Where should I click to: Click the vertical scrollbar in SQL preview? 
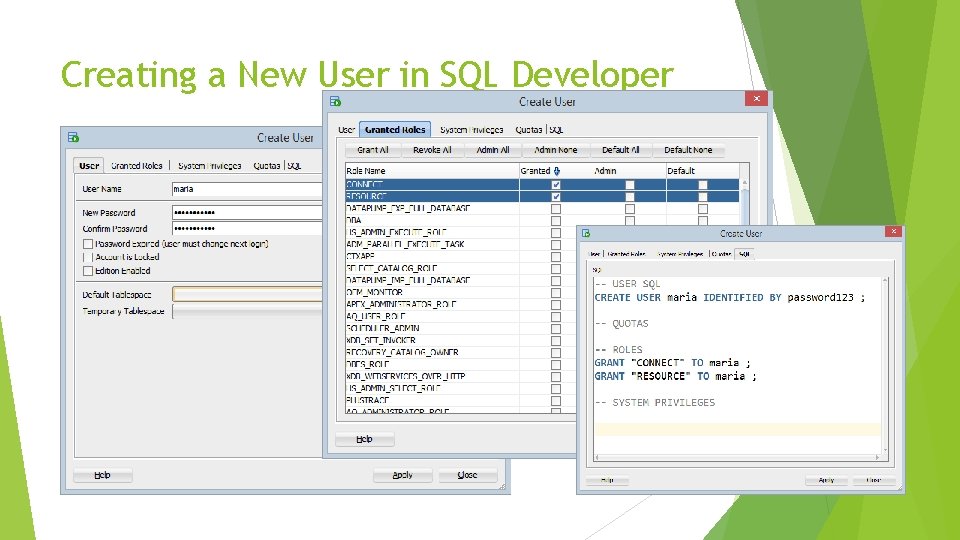885,365
